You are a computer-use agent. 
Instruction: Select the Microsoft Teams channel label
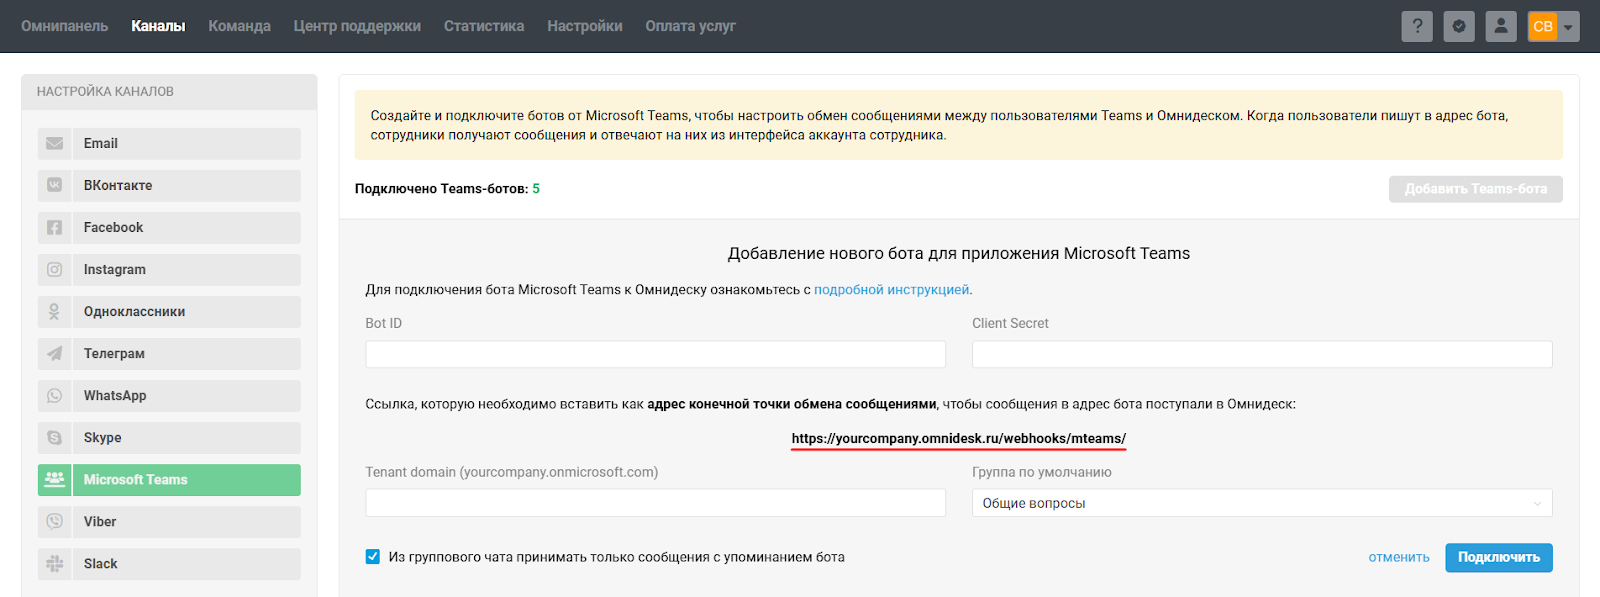tap(135, 480)
